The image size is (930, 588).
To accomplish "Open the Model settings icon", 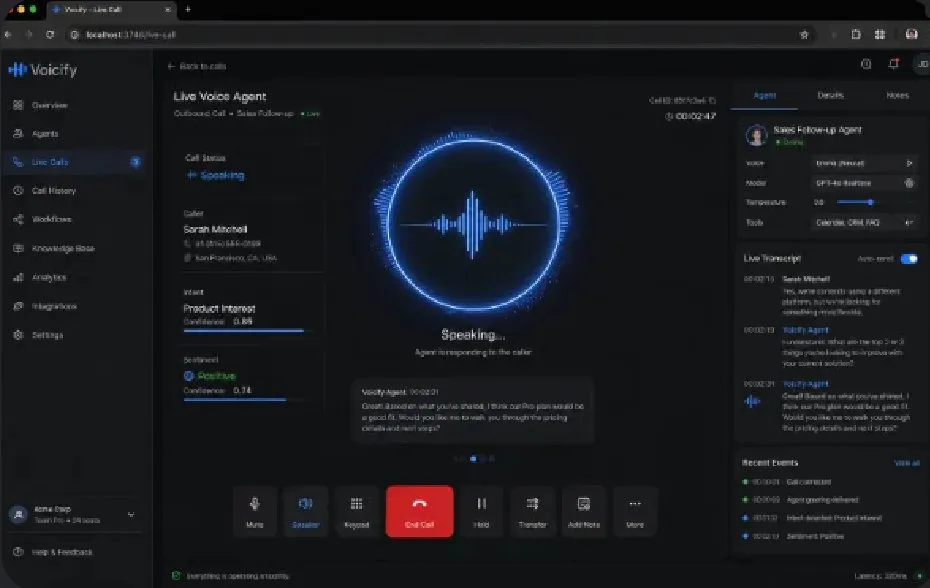I will tap(909, 183).
